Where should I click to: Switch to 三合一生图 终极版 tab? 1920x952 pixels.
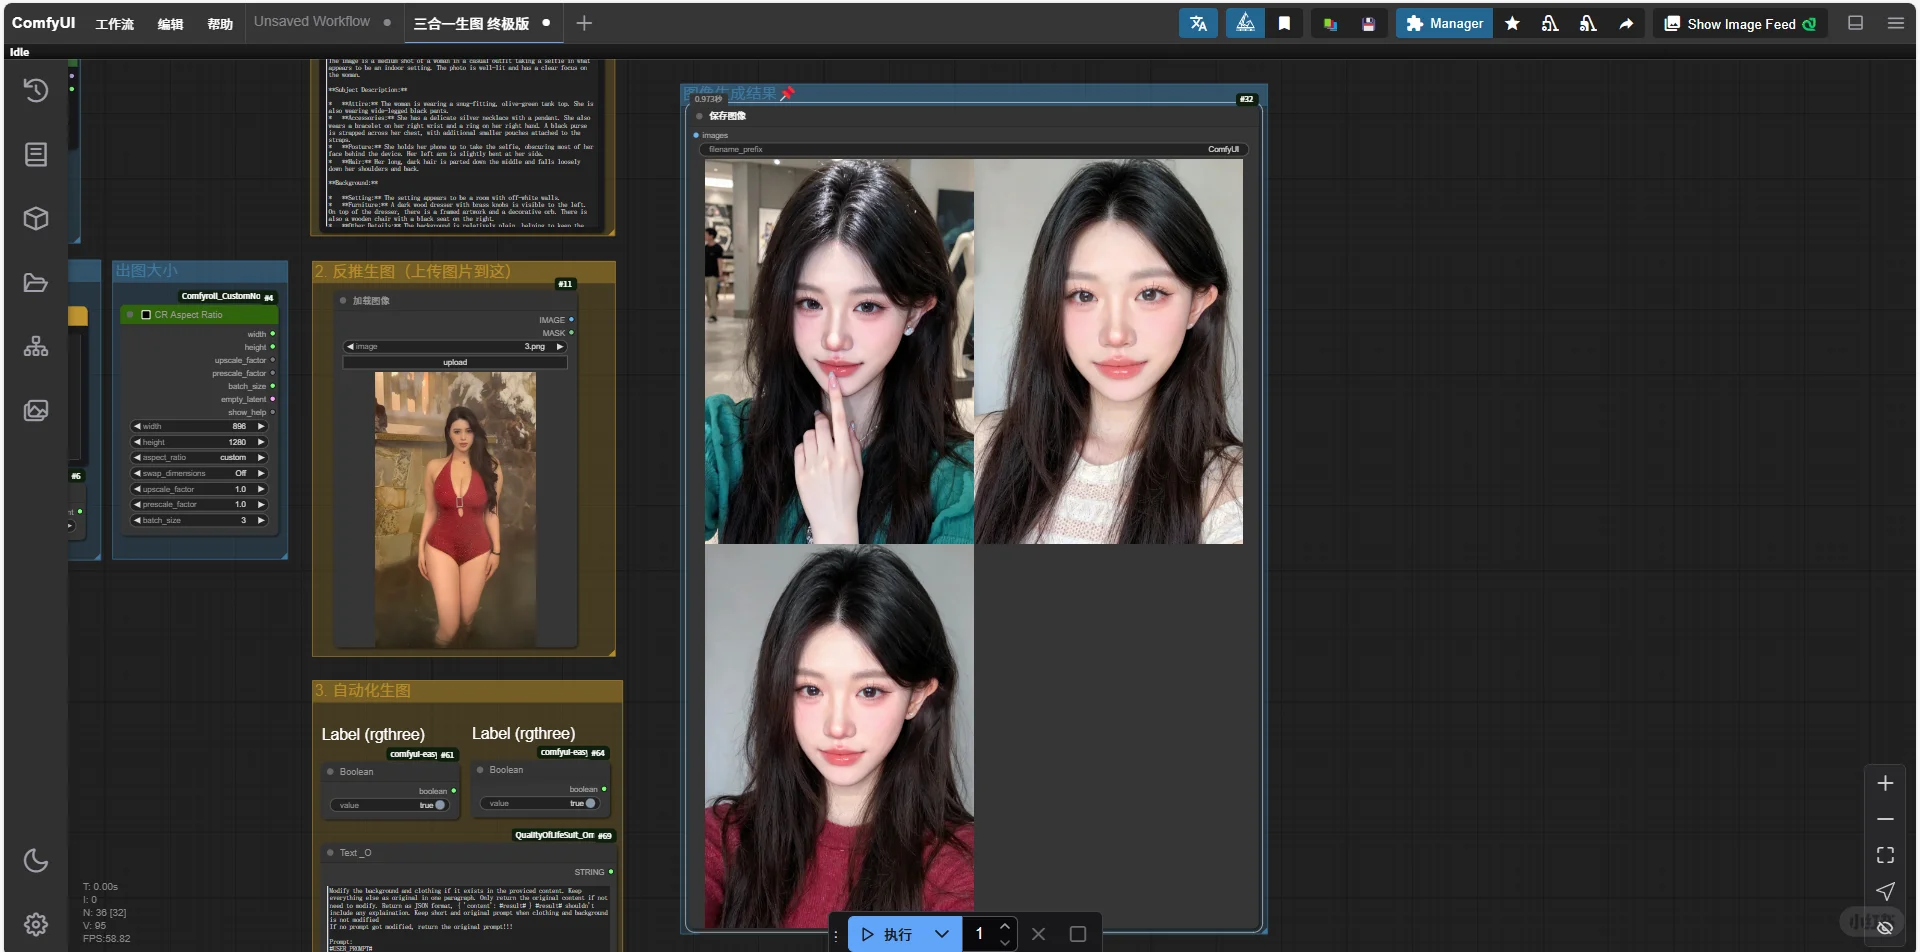(471, 23)
